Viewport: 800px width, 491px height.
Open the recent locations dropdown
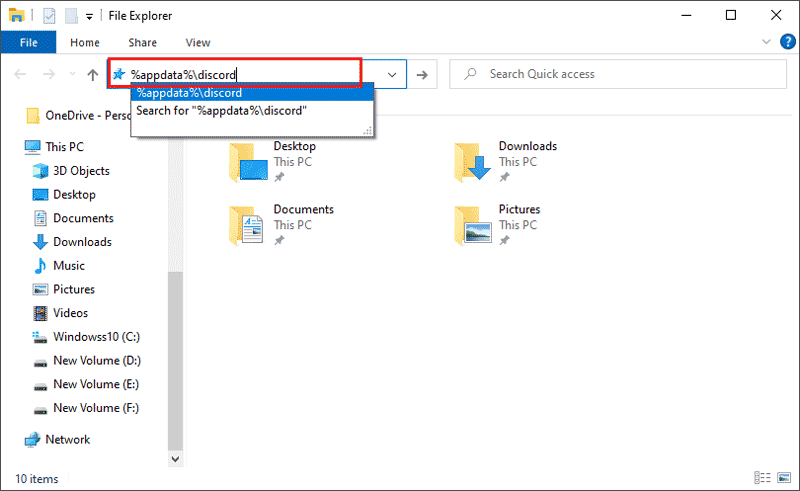point(72,75)
